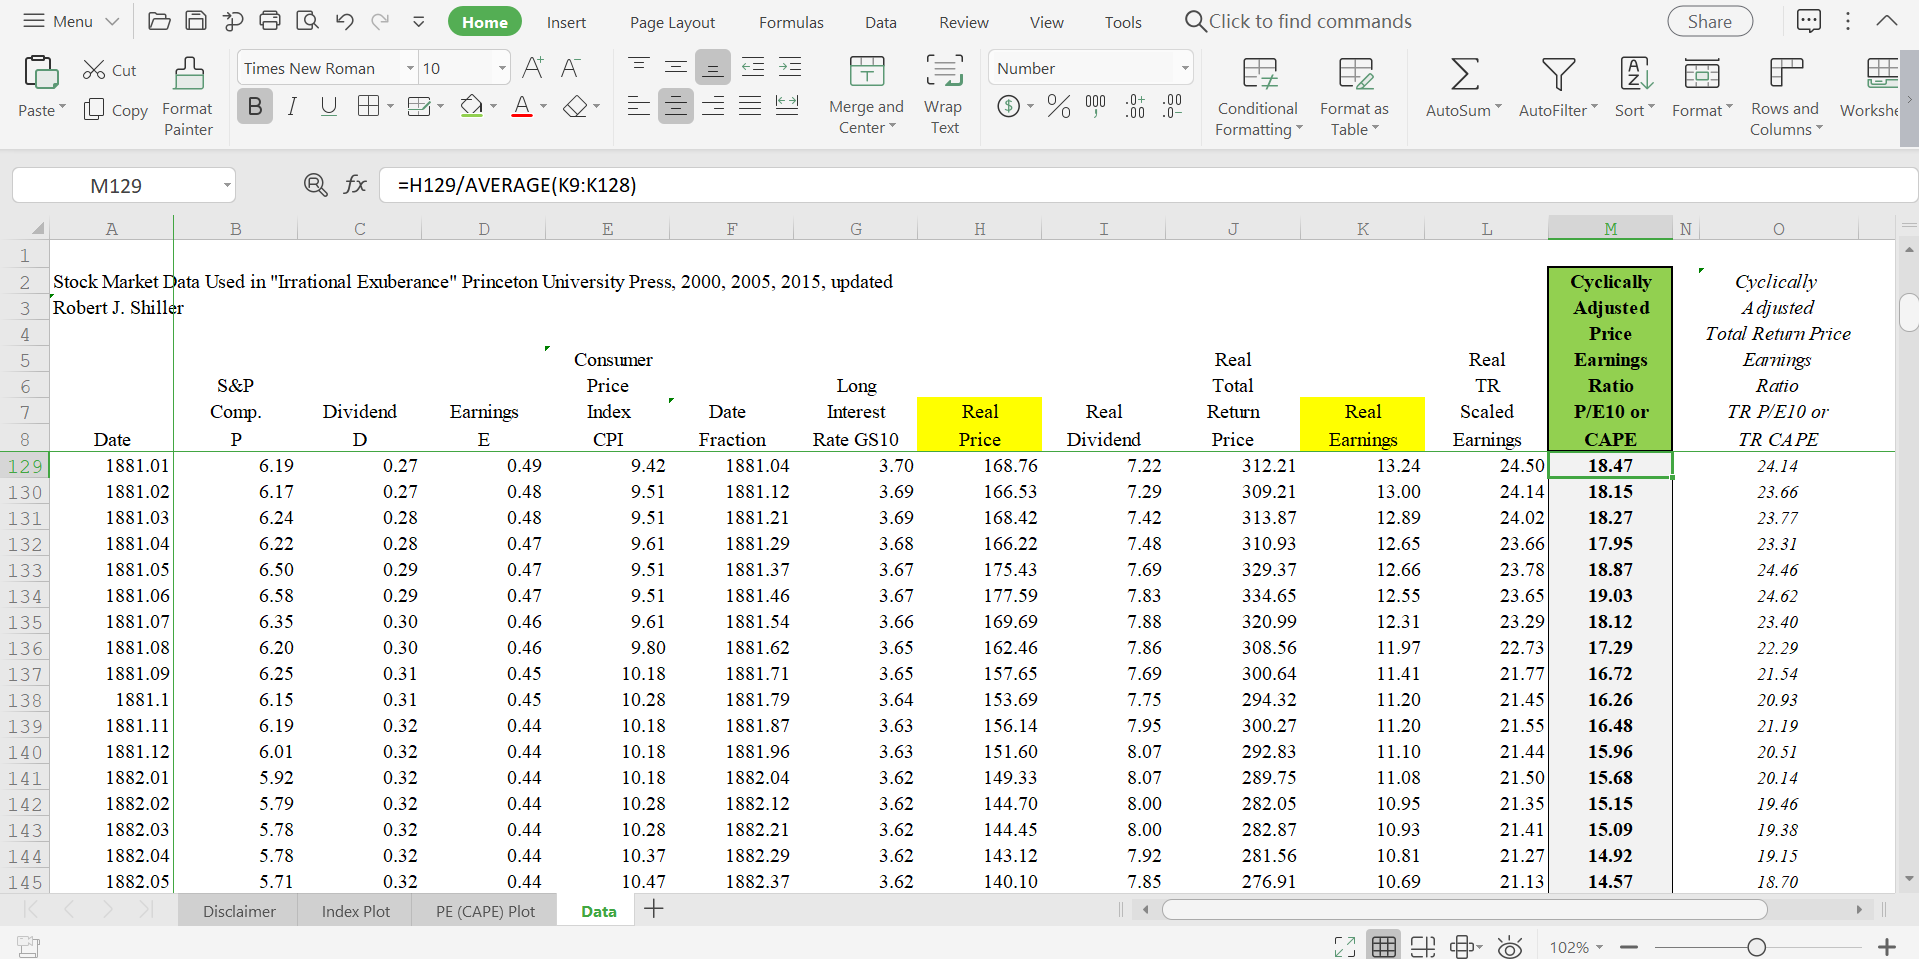Open the font size dropdown

tap(502, 68)
